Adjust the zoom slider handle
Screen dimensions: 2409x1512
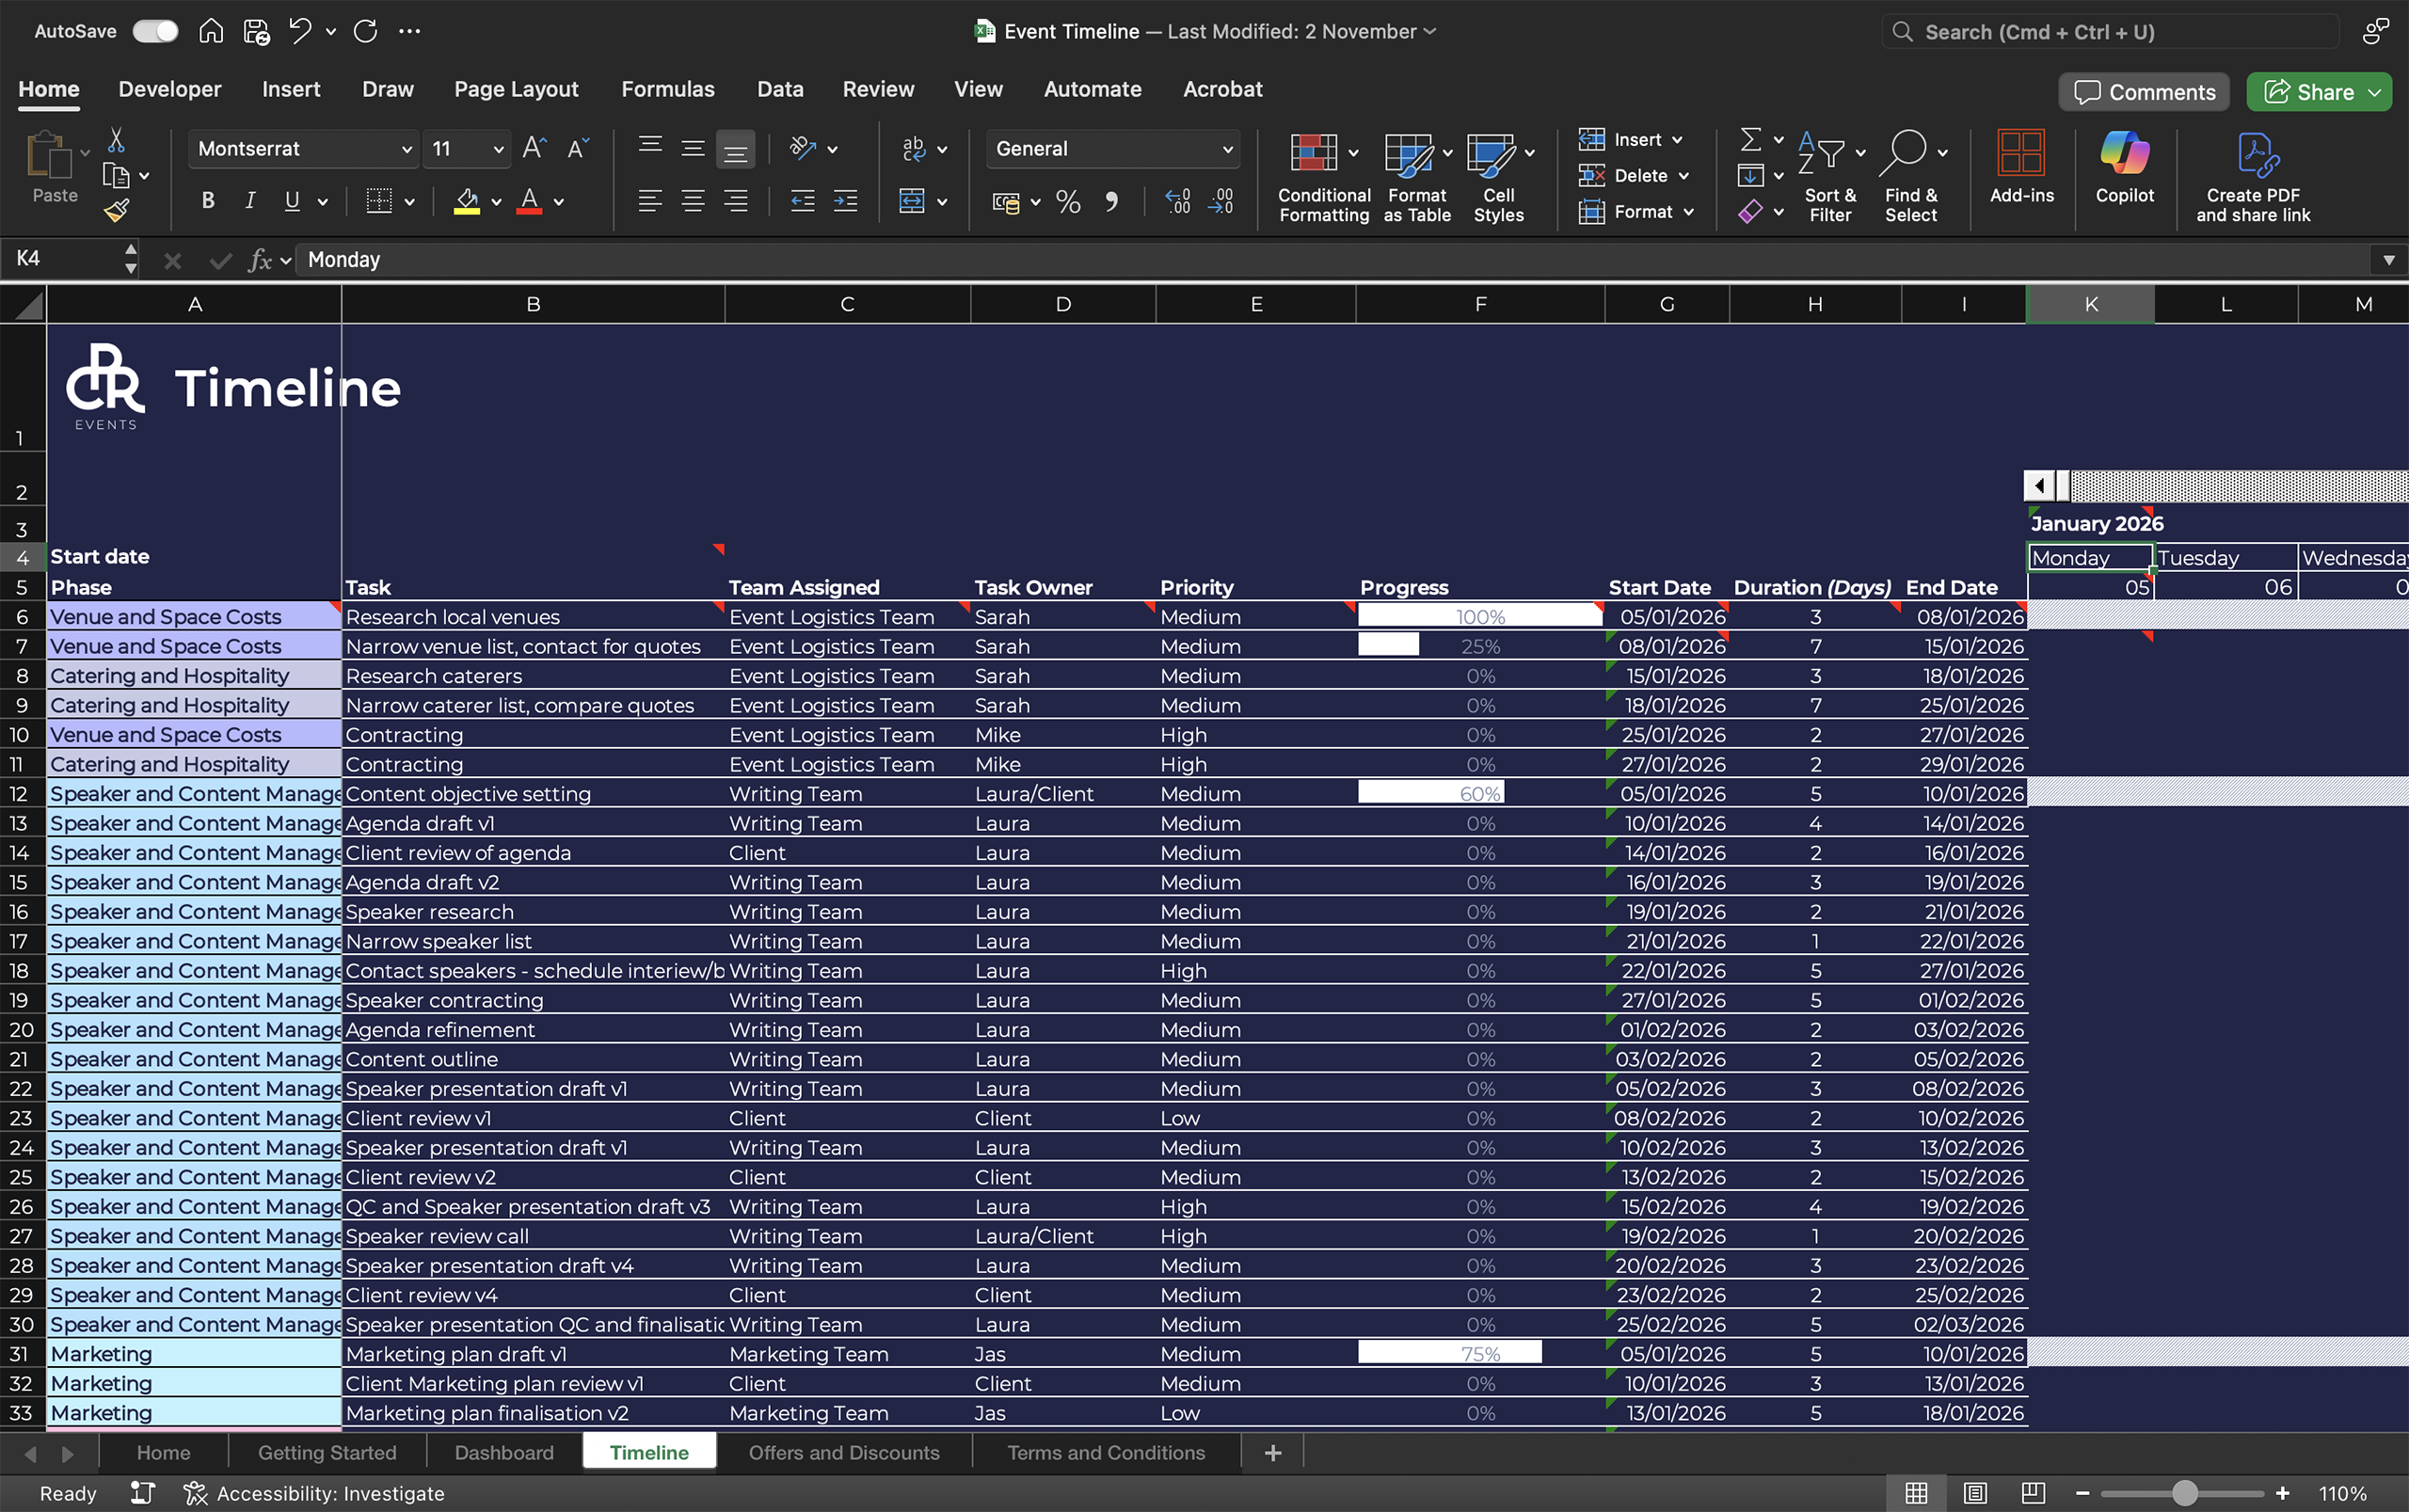coord(2184,1493)
